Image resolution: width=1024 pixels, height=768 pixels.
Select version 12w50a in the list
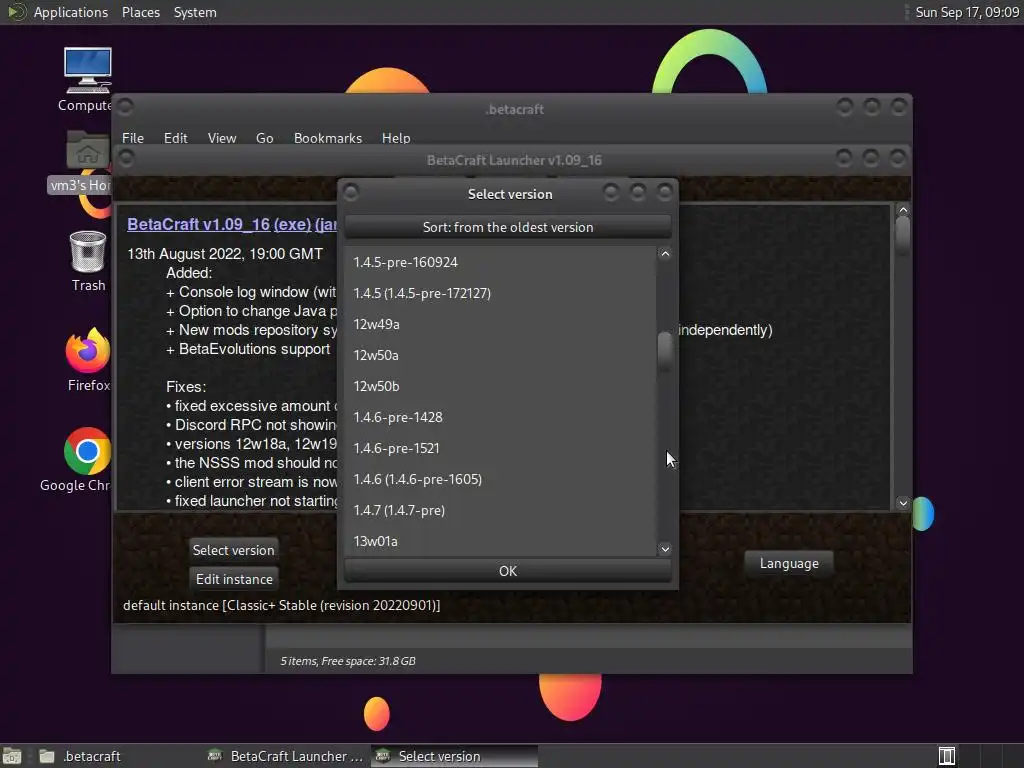point(500,355)
